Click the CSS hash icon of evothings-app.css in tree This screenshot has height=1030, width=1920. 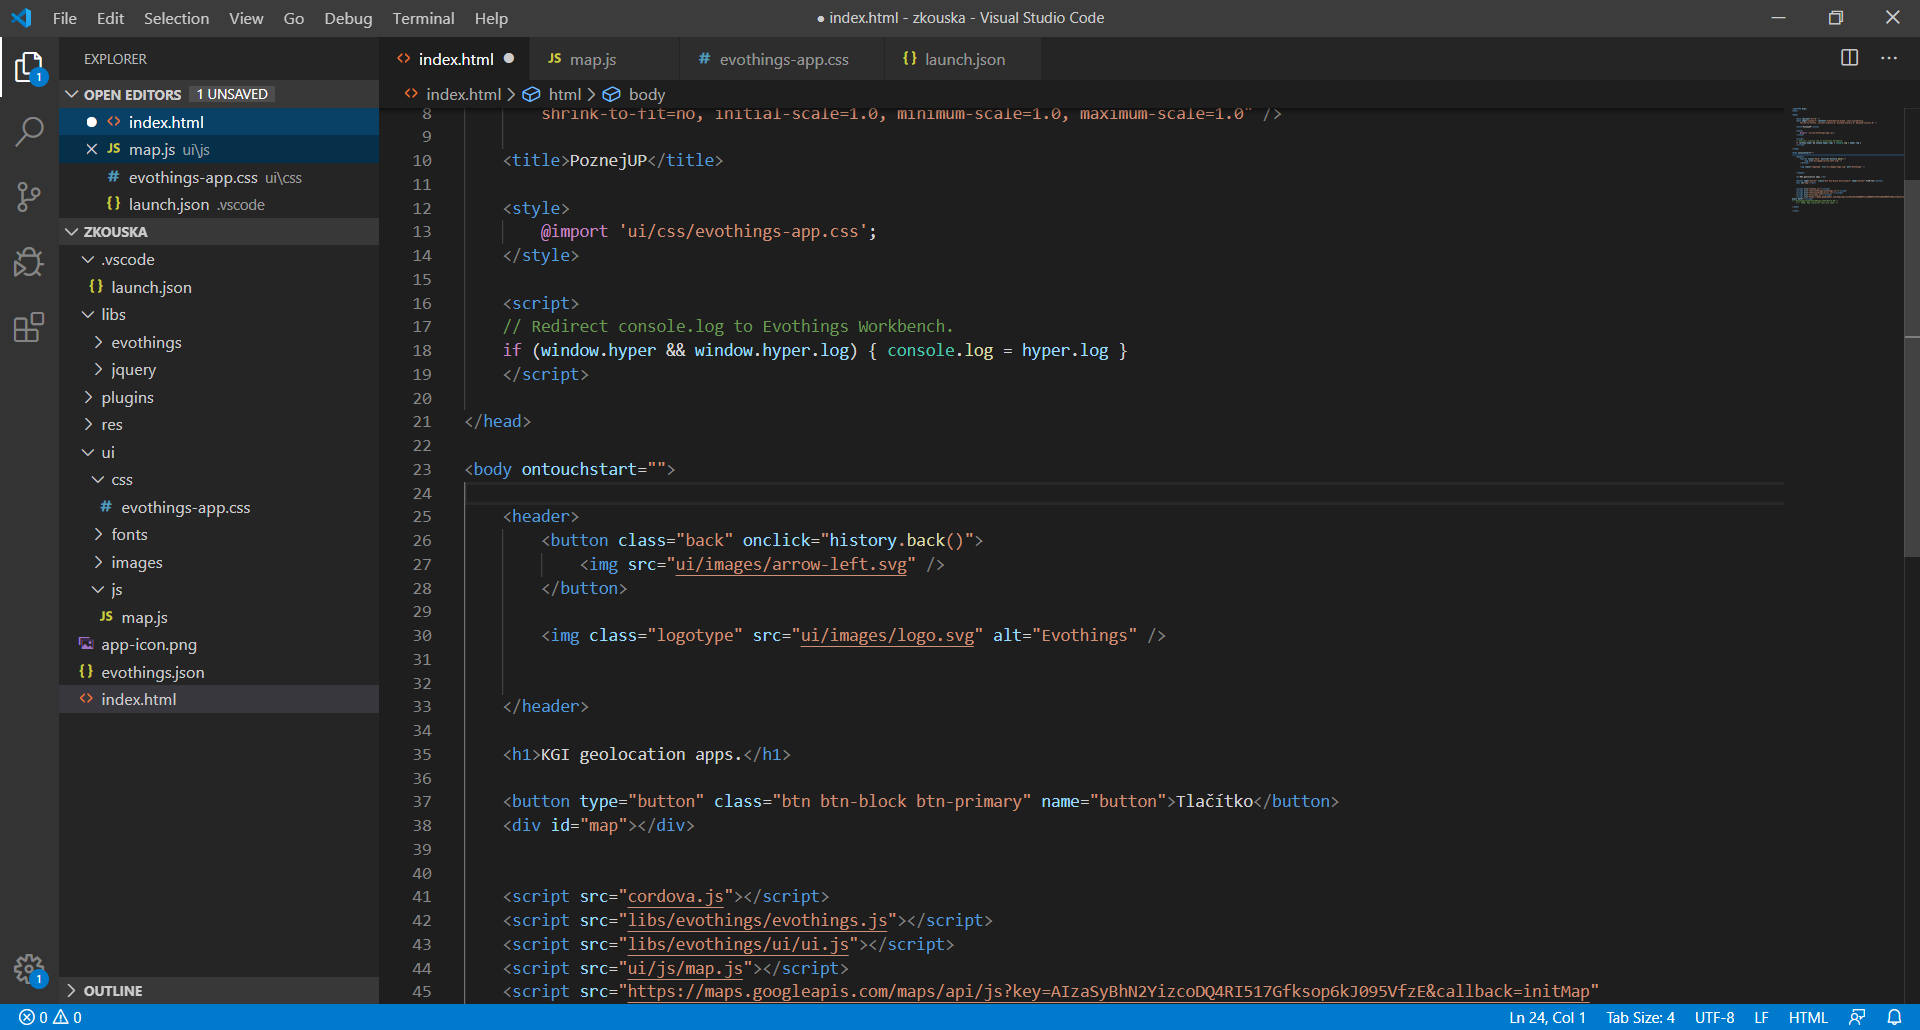(x=106, y=507)
